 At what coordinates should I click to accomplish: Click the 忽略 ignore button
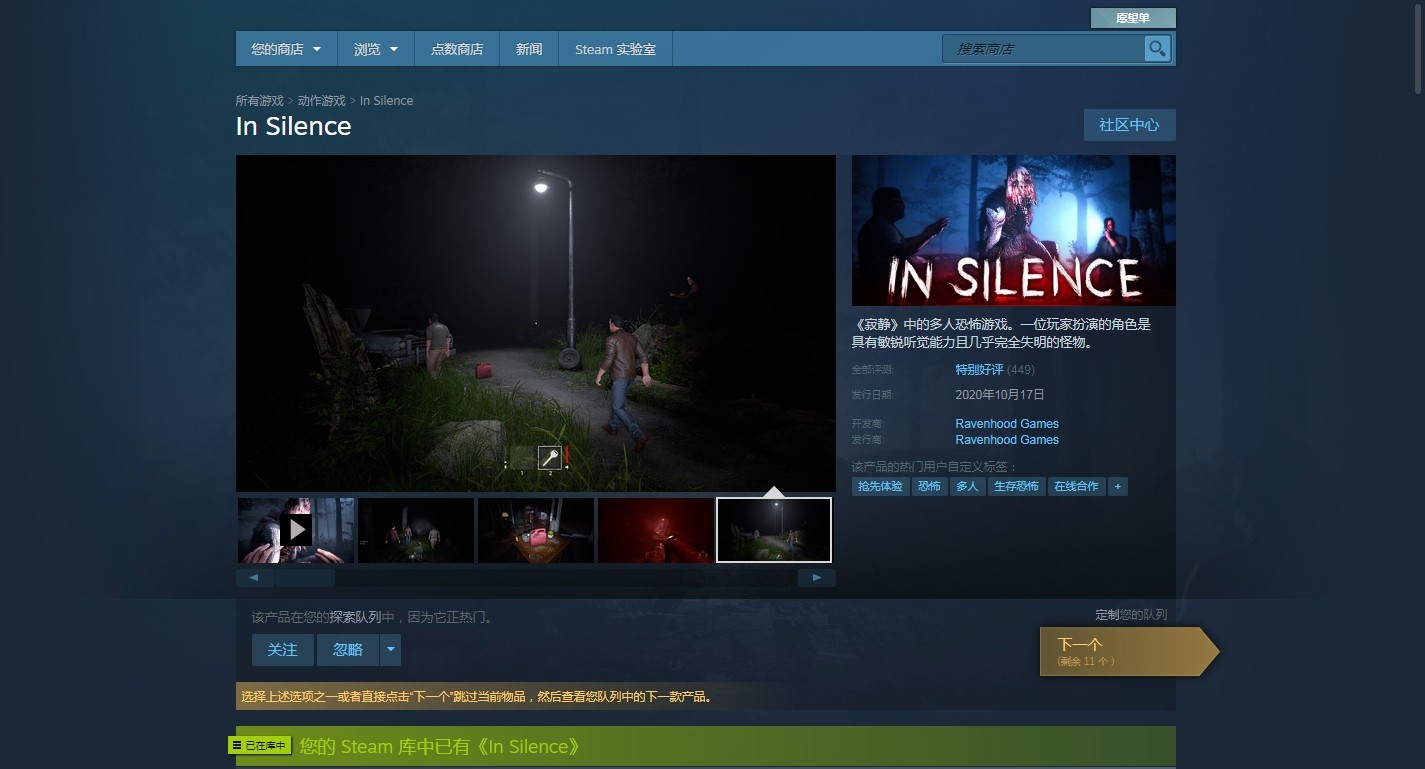click(348, 650)
